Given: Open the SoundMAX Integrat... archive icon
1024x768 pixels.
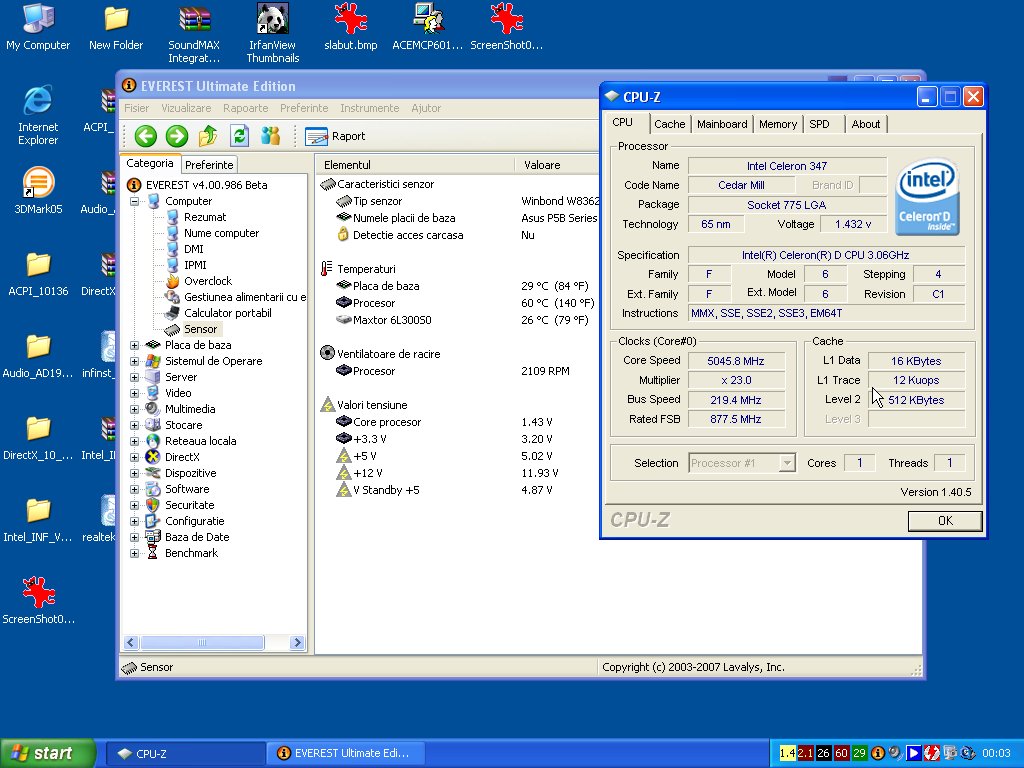Looking at the screenshot, I should coord(194,33).
